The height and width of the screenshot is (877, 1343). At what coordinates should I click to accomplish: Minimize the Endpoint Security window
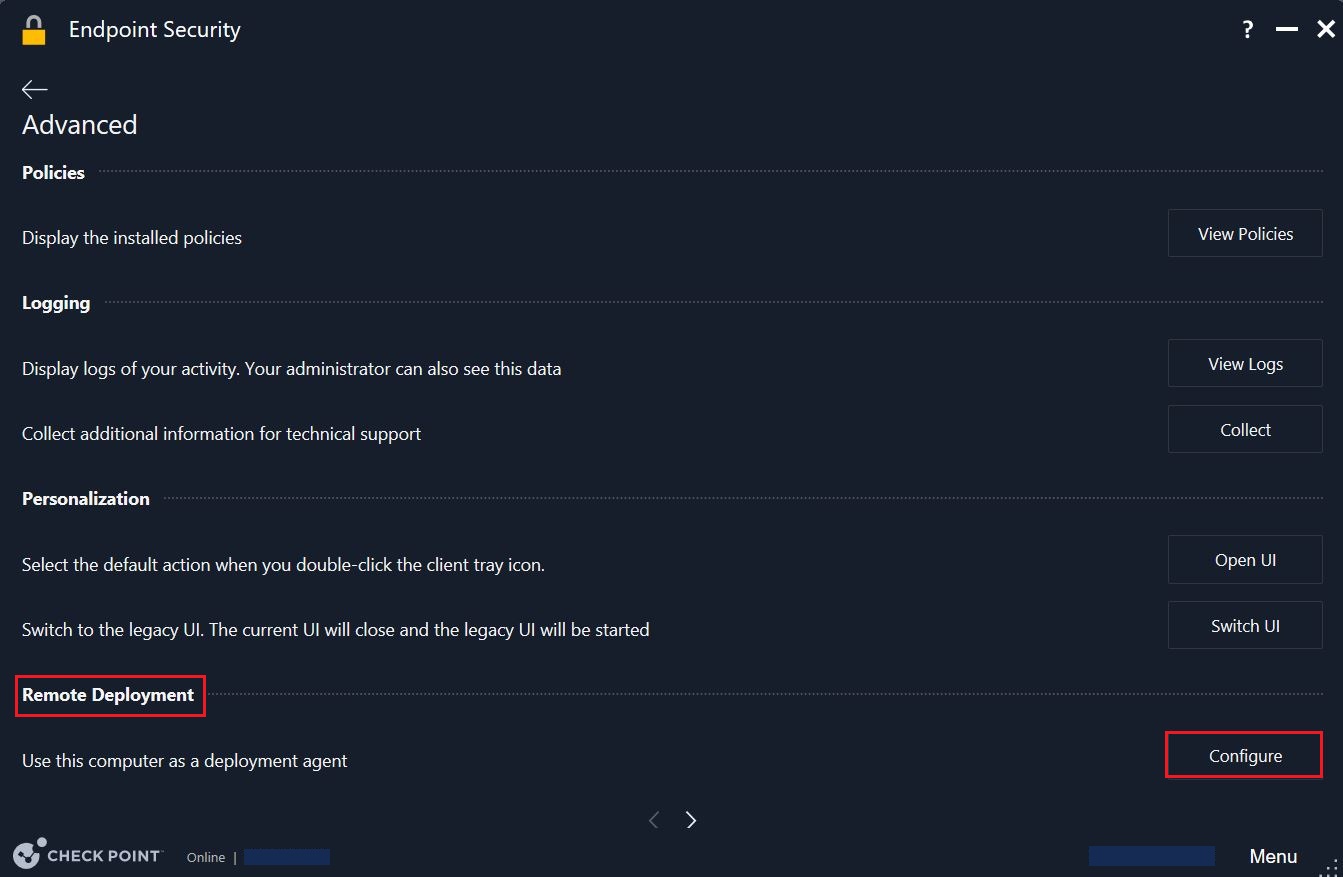1287,30
